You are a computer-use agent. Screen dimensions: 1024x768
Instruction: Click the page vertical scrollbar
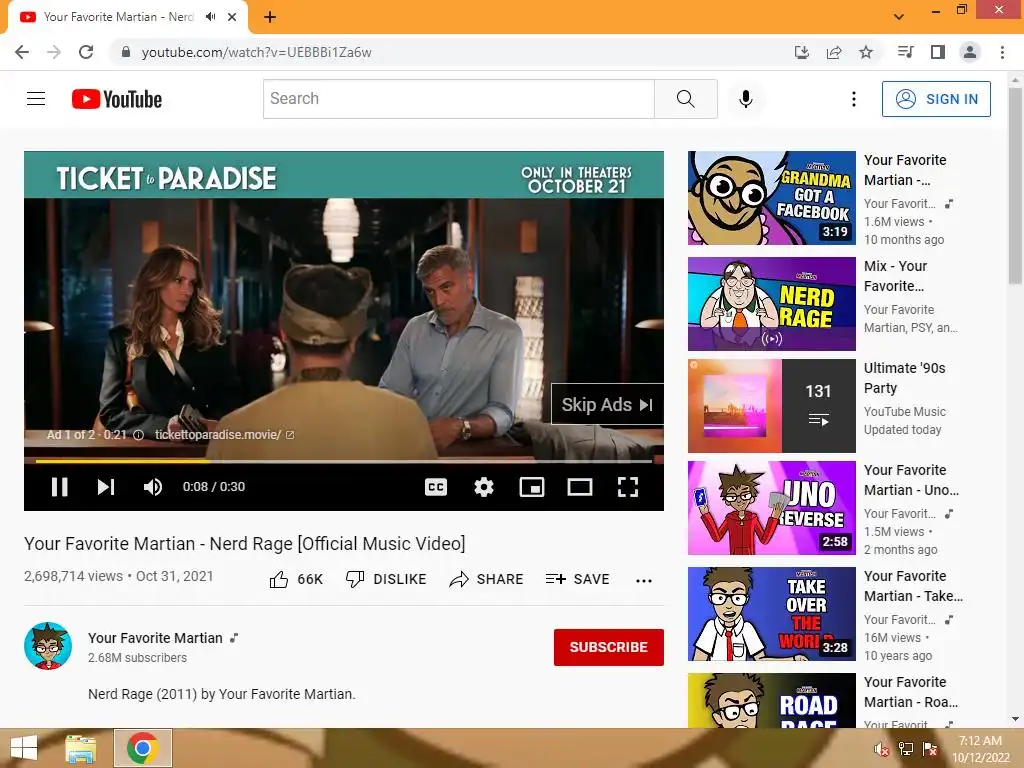[x=1015, y=187]
